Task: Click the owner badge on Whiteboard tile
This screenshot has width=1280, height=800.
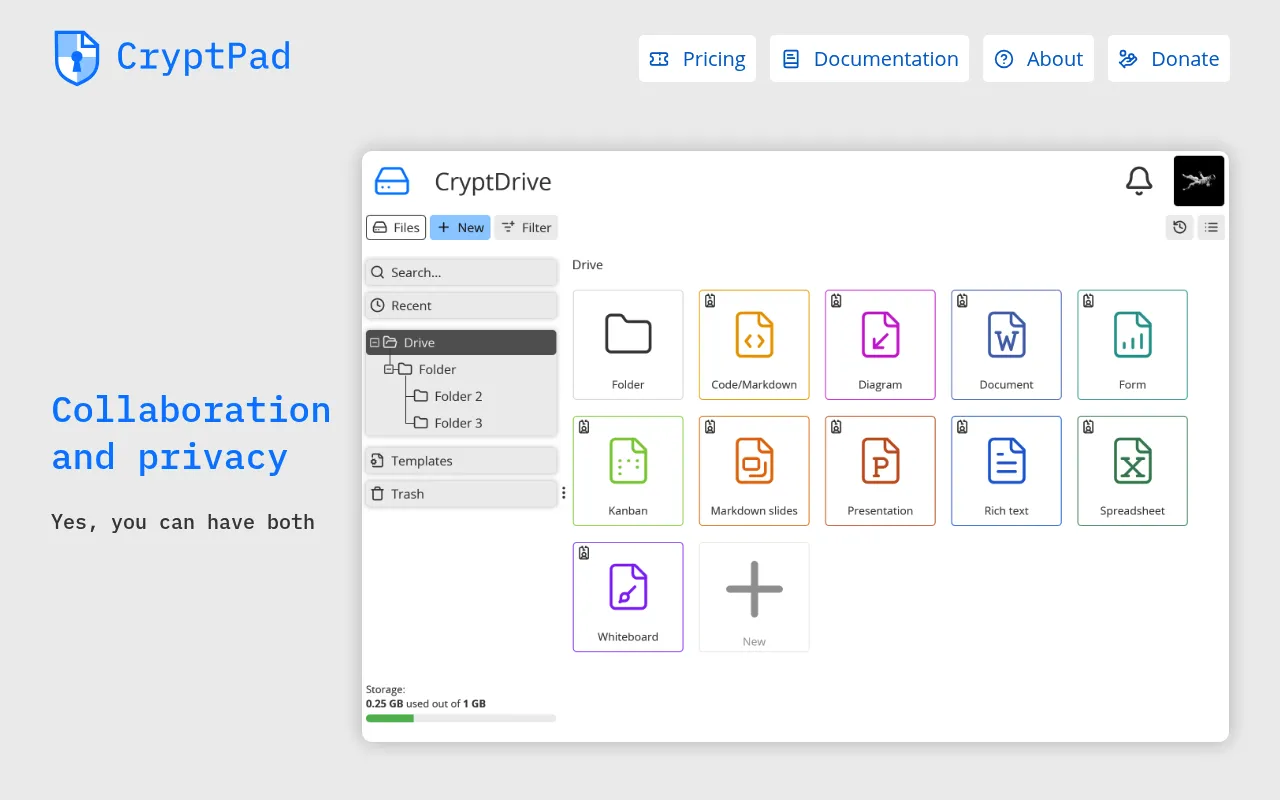Action: (x=584, y=552)
